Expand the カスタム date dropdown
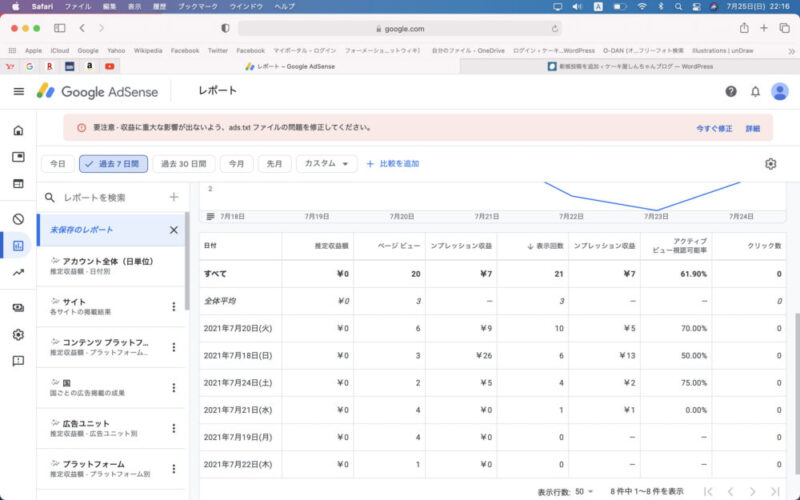The height and width of the screenshot is (500, 800). (x=326, y=164)
